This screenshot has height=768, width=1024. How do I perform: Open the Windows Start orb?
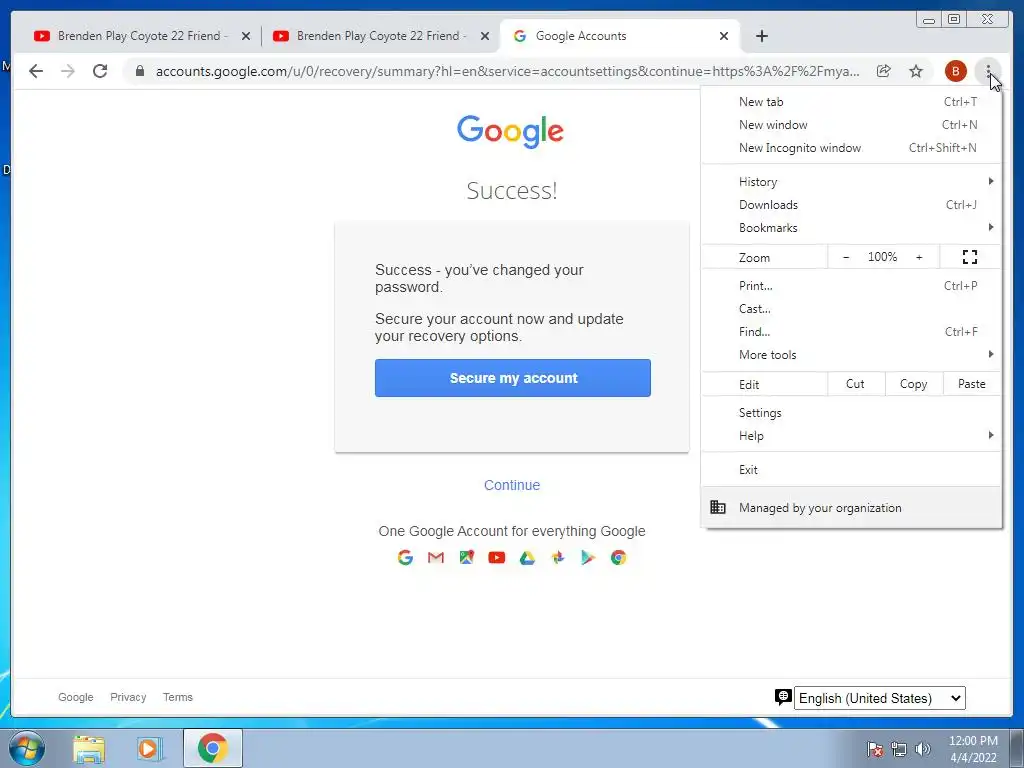point(27,748)
